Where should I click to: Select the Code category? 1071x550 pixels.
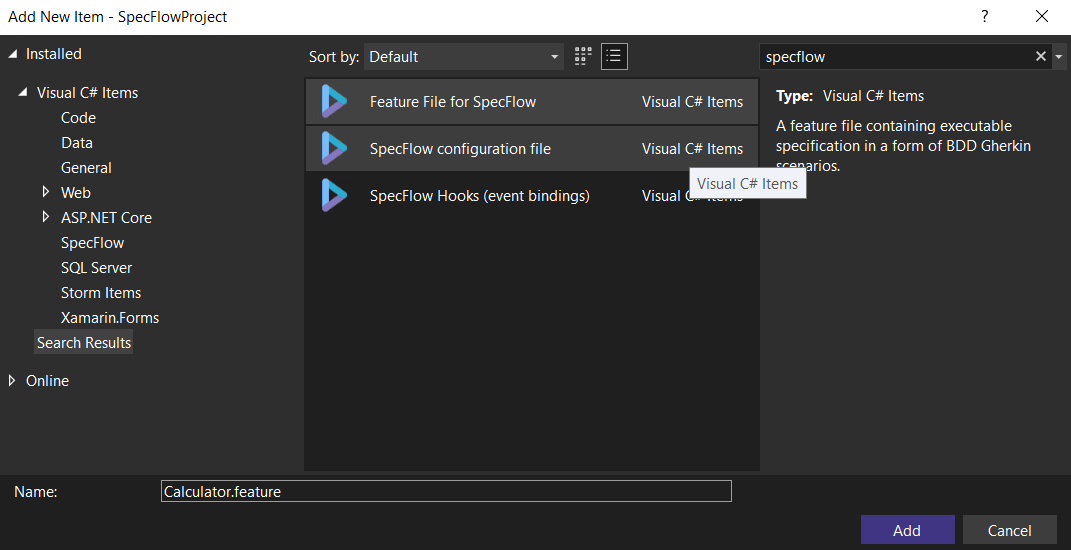point(78,118)
